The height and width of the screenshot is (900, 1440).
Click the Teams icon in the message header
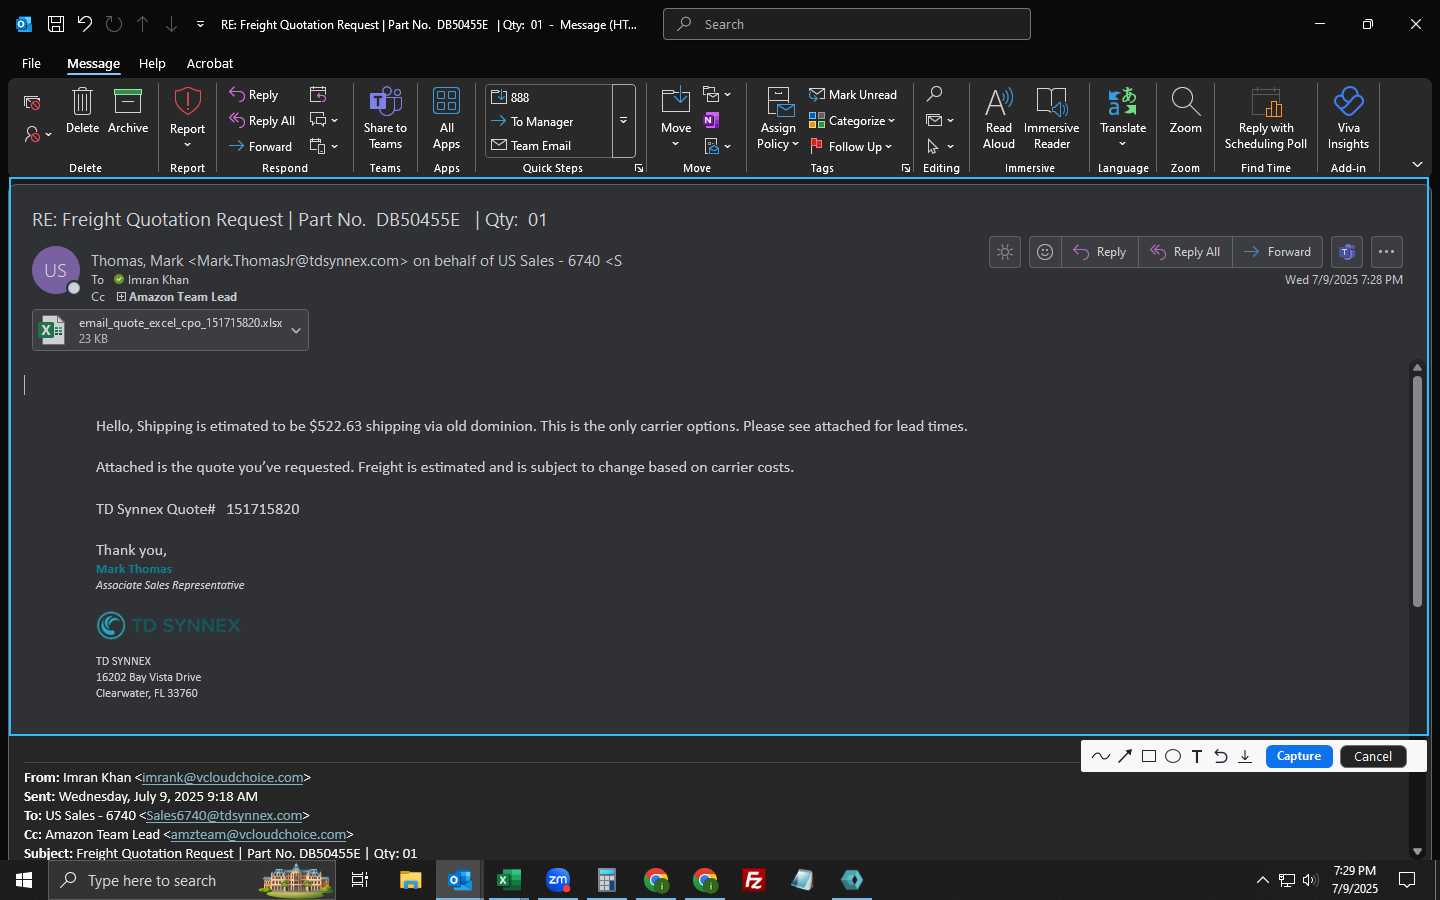point(1347,252)
